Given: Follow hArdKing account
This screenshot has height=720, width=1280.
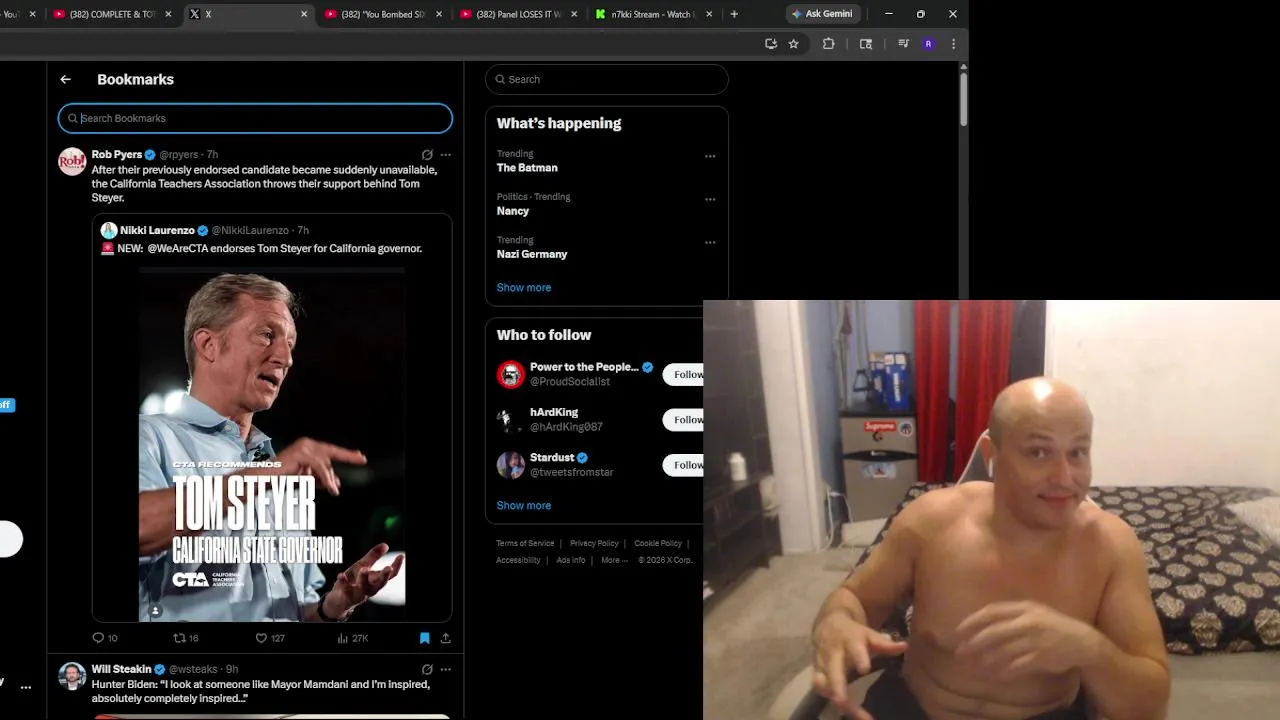Looking at the screenshot, I should point(684,420).
